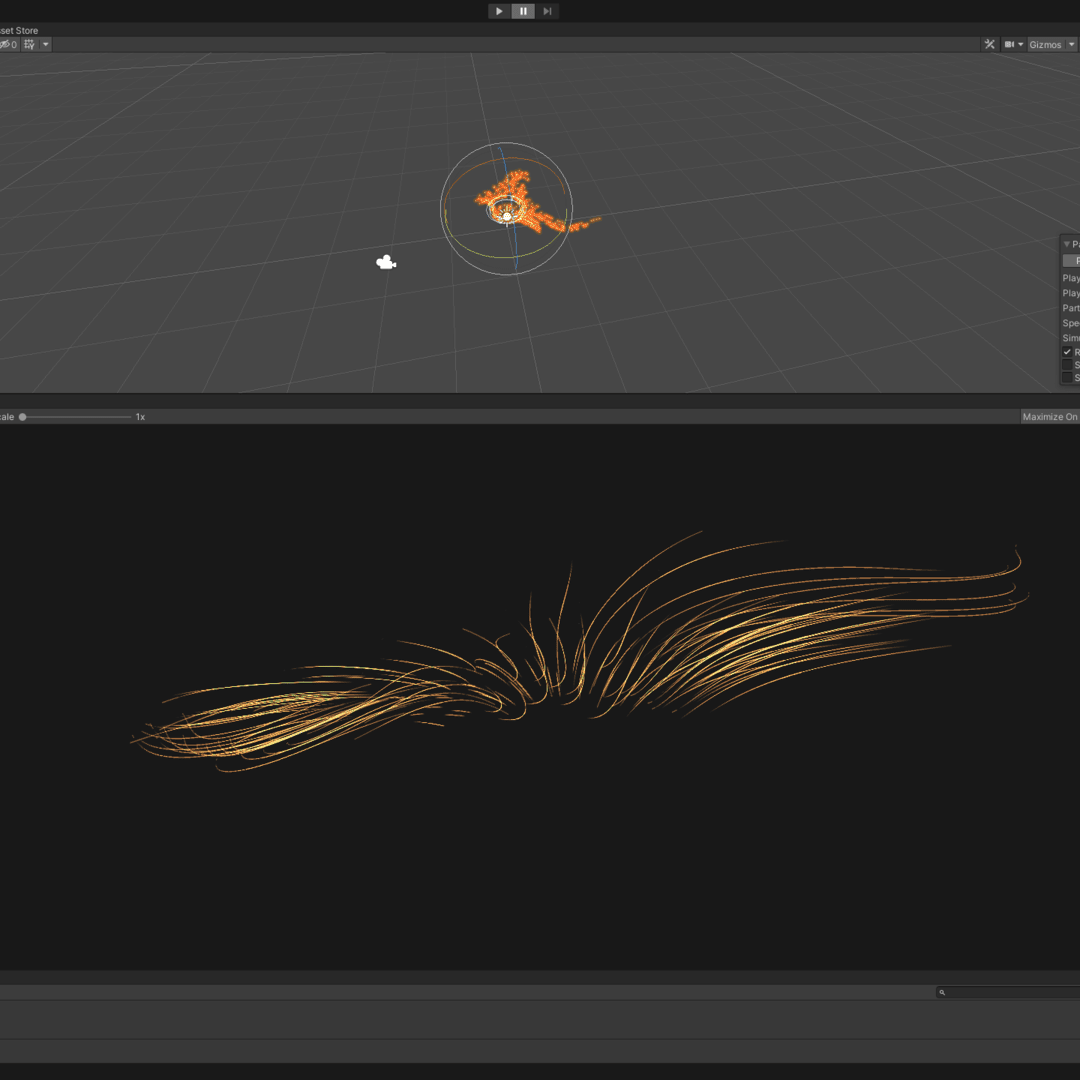Viewport: 1080px width, 1080px height.
Task: Expand the scene camera dropdown arrow
Action: point(1021,44)
